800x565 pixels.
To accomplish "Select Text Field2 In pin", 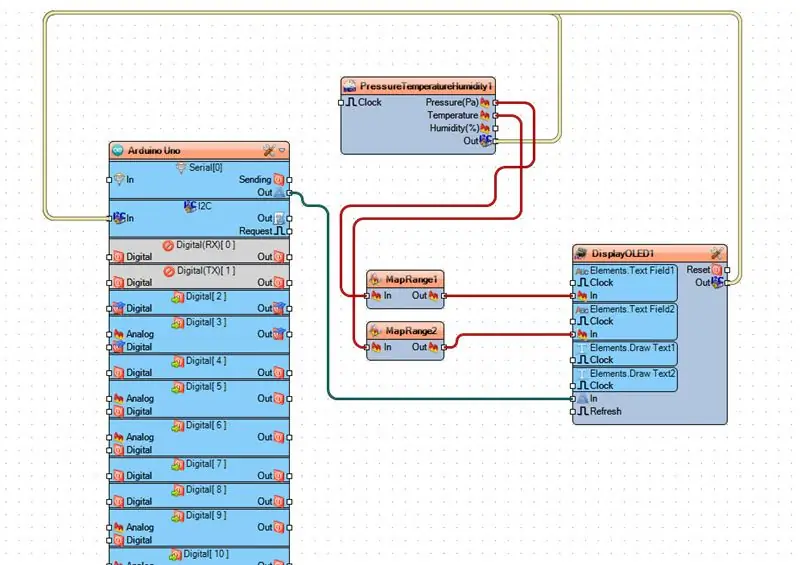I will [x=573, y=334].
